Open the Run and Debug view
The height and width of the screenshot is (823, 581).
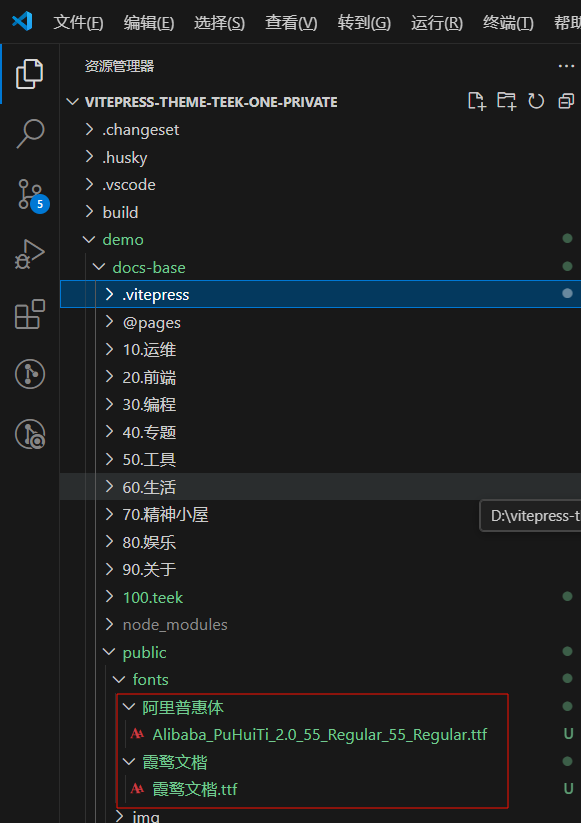[29, 255]
